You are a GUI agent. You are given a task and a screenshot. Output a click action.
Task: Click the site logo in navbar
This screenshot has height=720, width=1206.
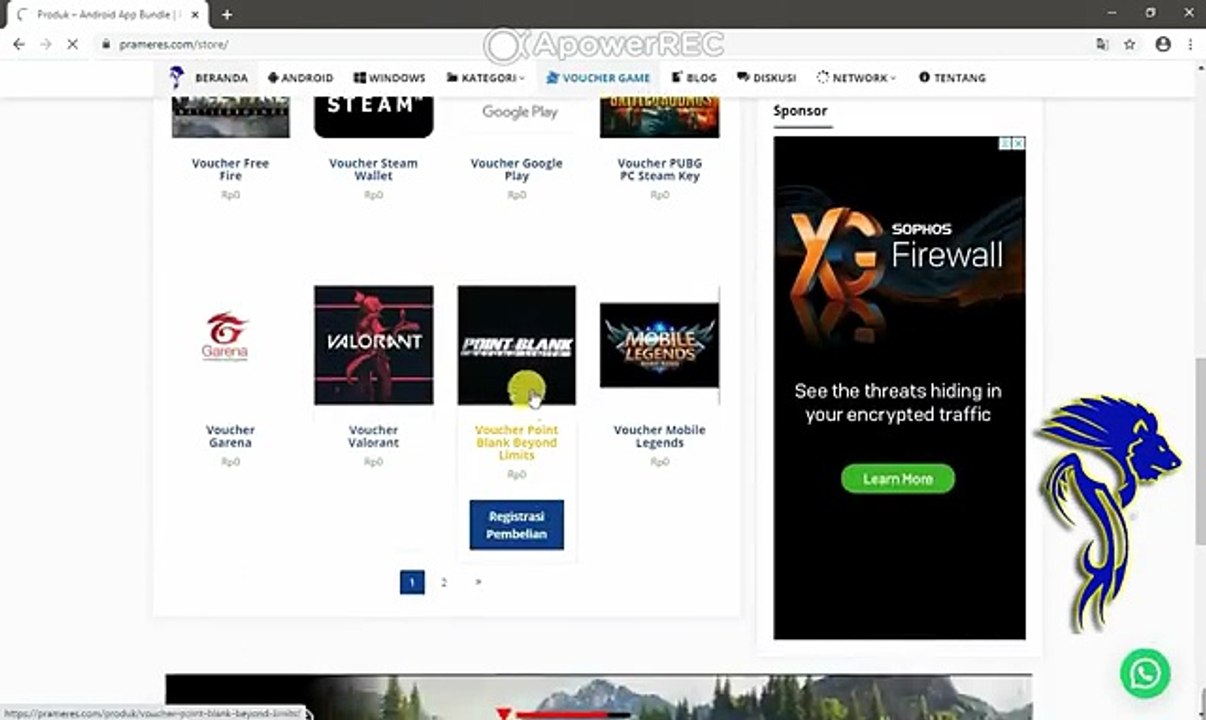[177, 77]
